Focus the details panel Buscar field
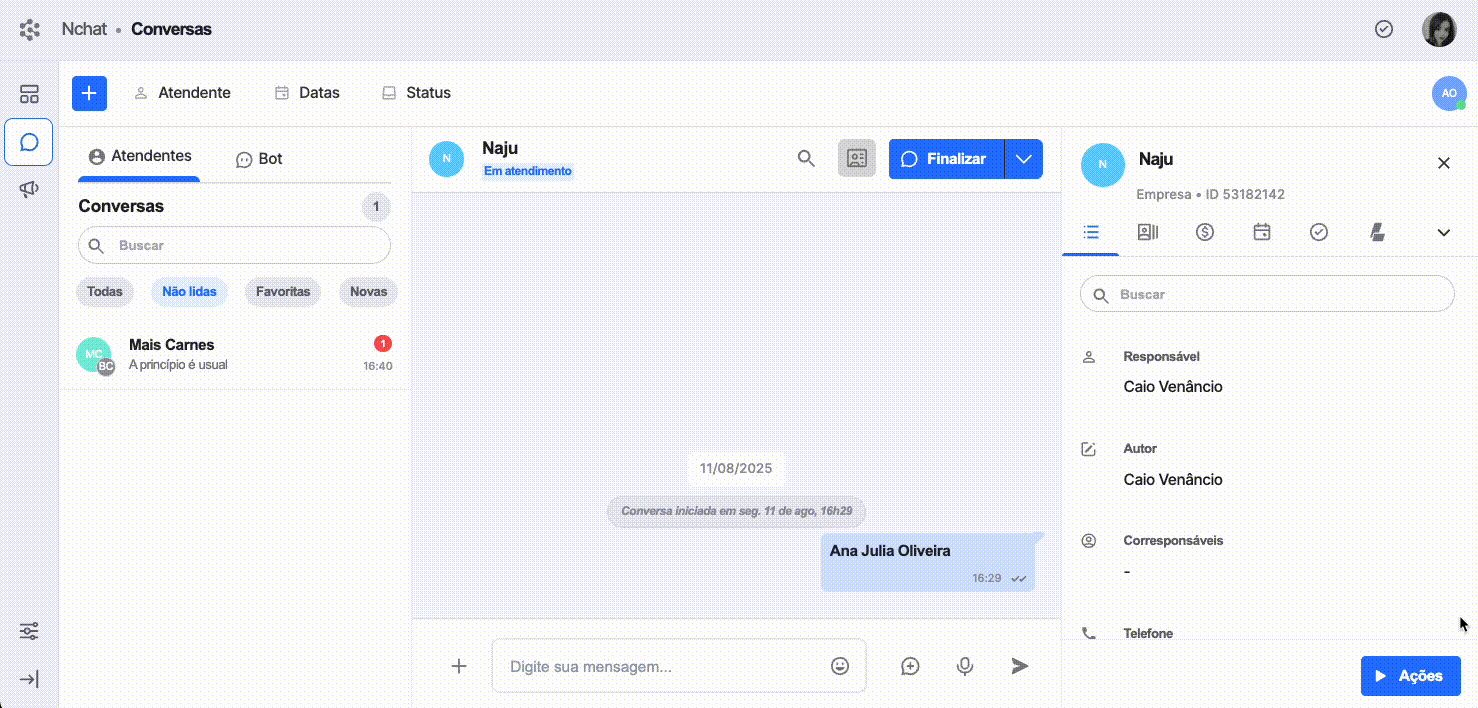 1267,294
